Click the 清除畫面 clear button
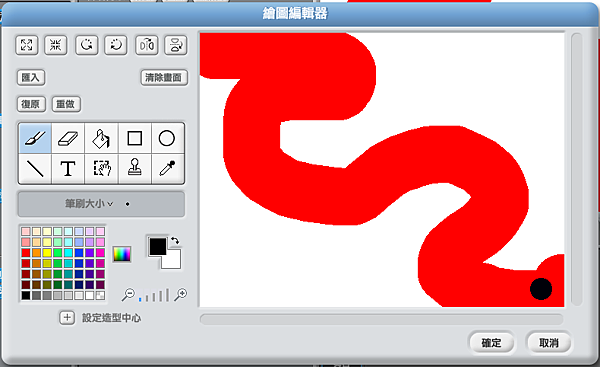The image size is (600, 367). [164, 78]
